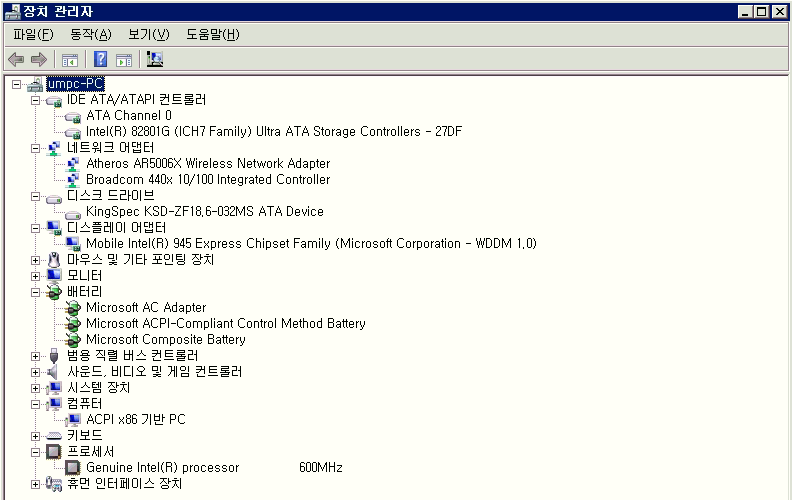Open the 도움말(H) menu
The image size is (792, 500).
pyautogui.click(x=213, y=34)
